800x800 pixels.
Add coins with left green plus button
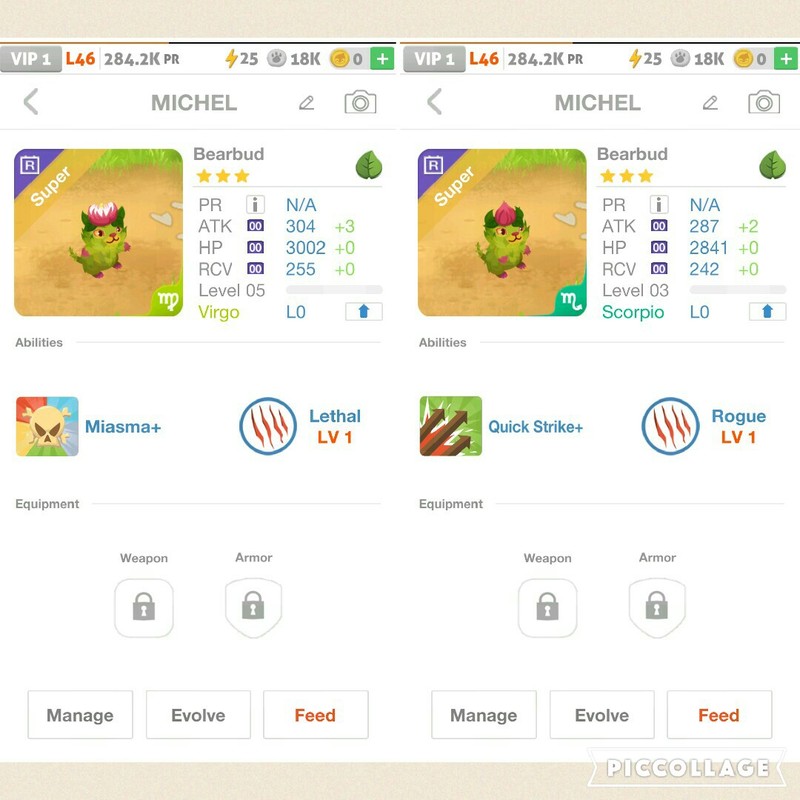click(x=382, y=59)
